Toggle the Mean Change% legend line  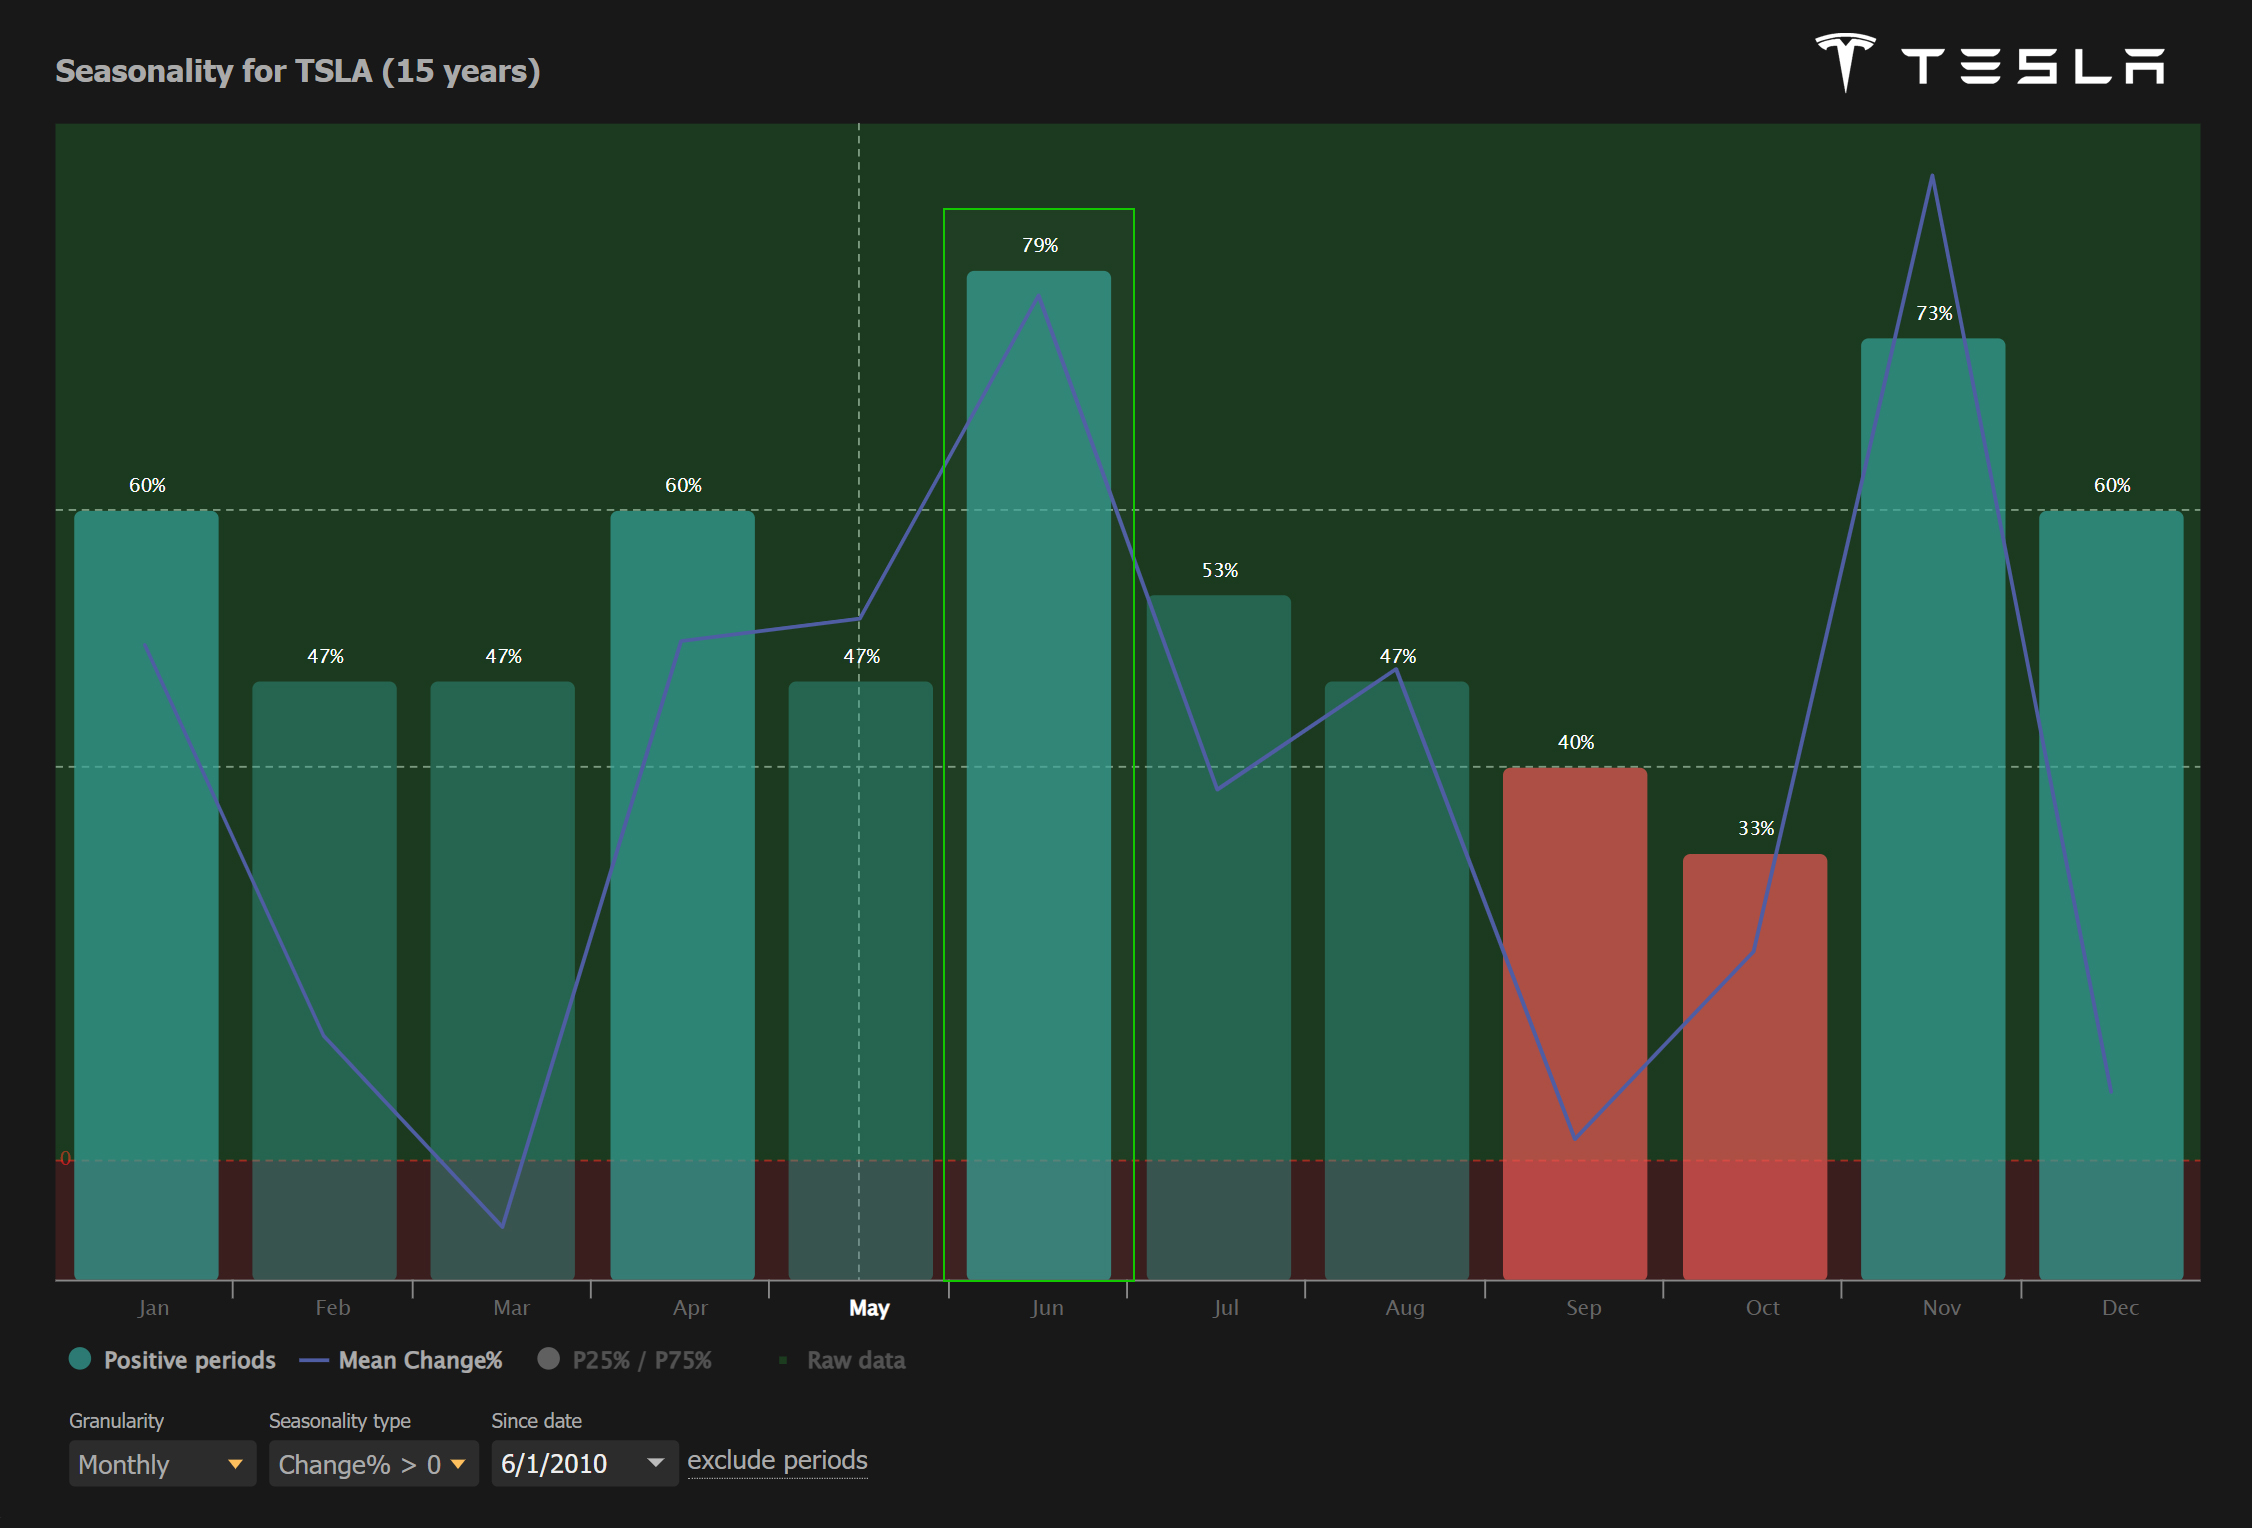click(x=314, y=1361)
